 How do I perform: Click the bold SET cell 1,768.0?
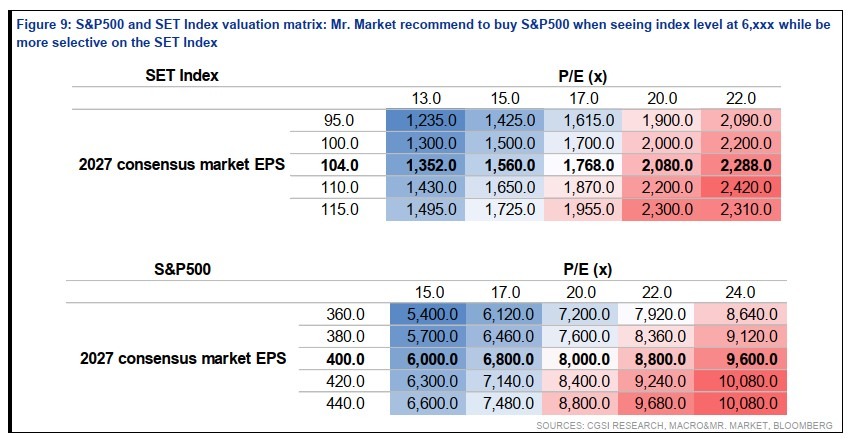click(583, 165)
